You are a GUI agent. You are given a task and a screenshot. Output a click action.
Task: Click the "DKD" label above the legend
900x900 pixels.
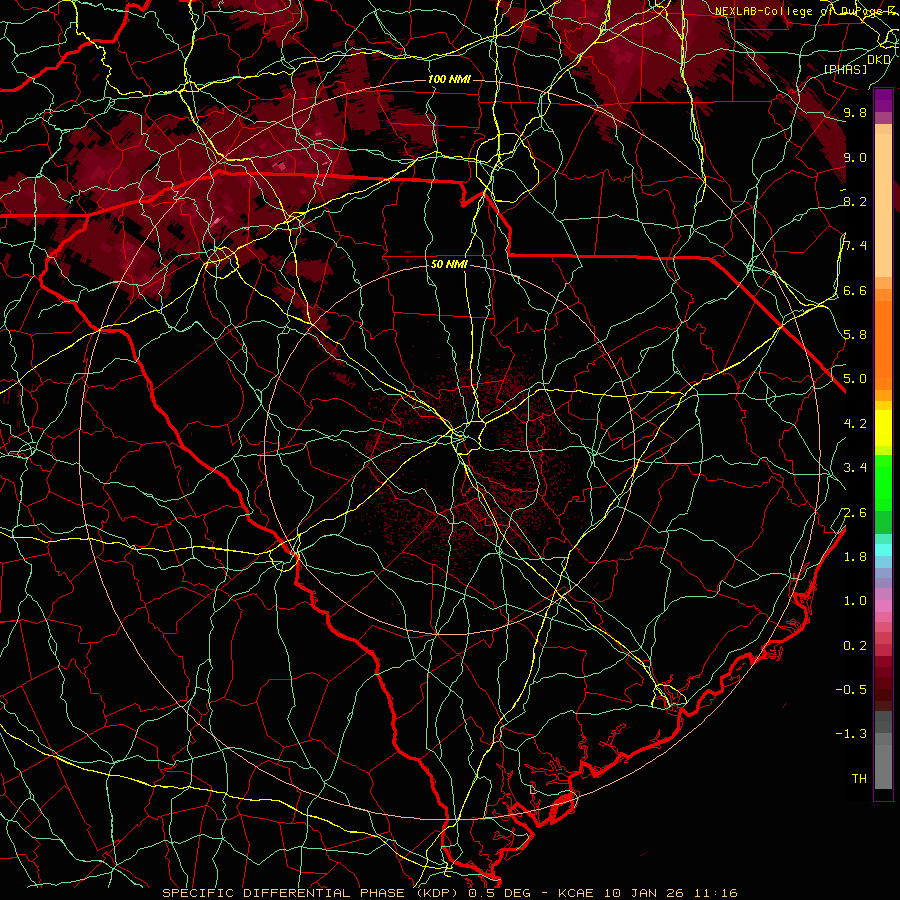879,60
